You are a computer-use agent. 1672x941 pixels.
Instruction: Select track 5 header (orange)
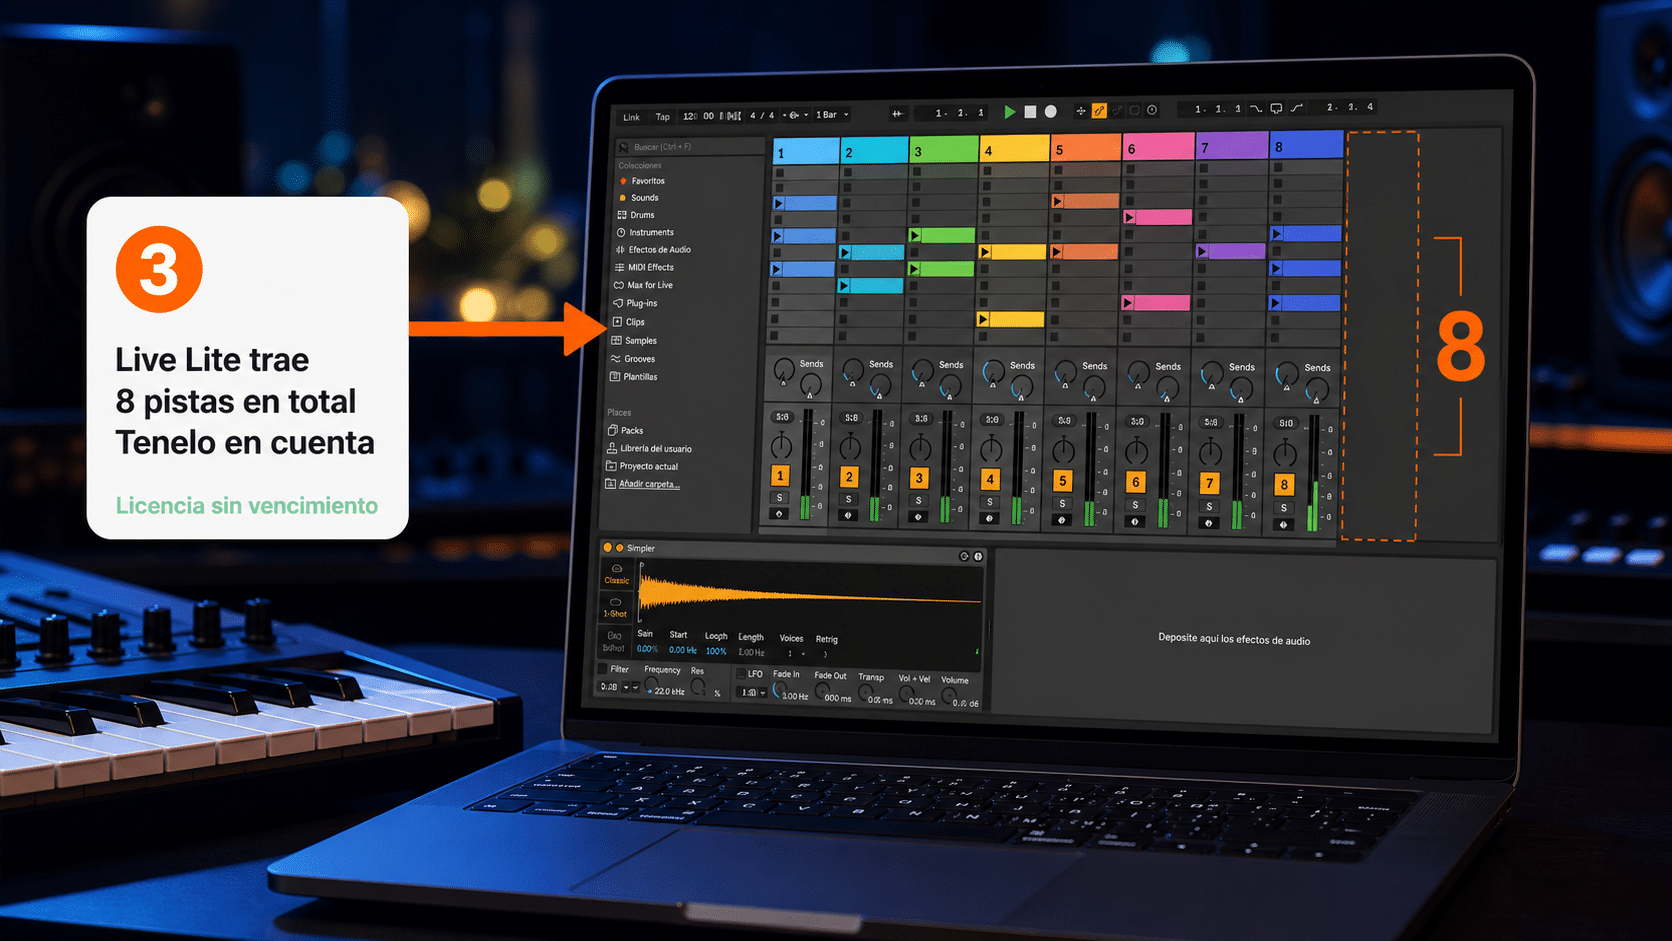(1085, 148)
